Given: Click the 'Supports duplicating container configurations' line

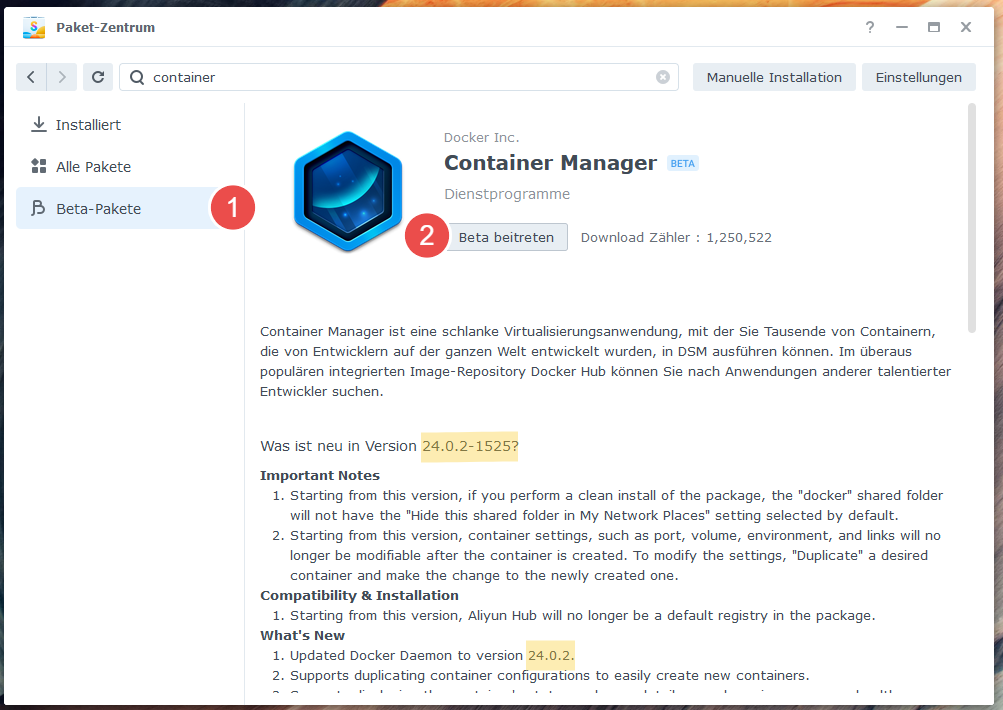Looking at the screenshot, I should tap(549, 675).
